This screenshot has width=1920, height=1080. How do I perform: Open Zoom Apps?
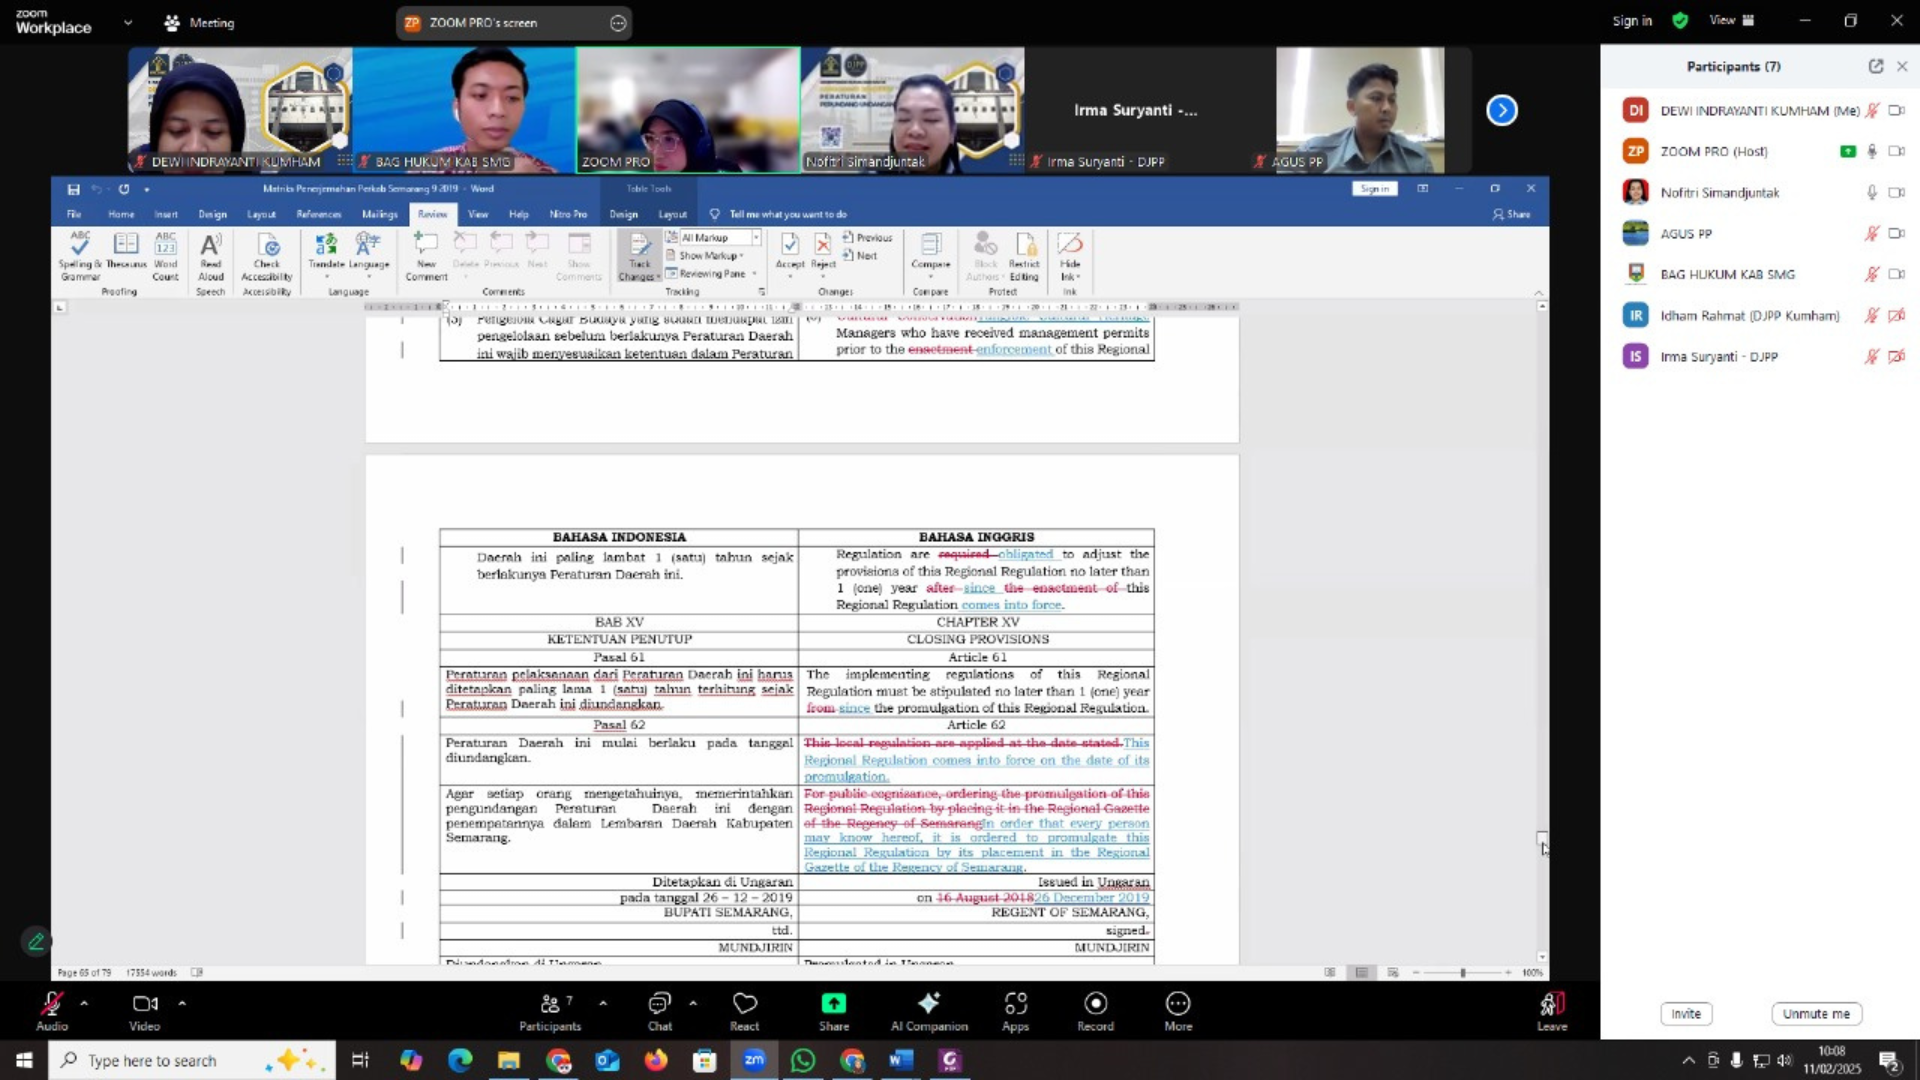pyautogui.click(x=1016, y=1011)
